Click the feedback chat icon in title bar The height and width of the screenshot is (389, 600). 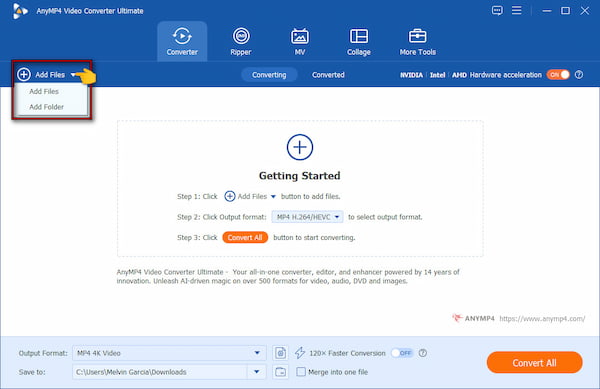coord(497,10)
